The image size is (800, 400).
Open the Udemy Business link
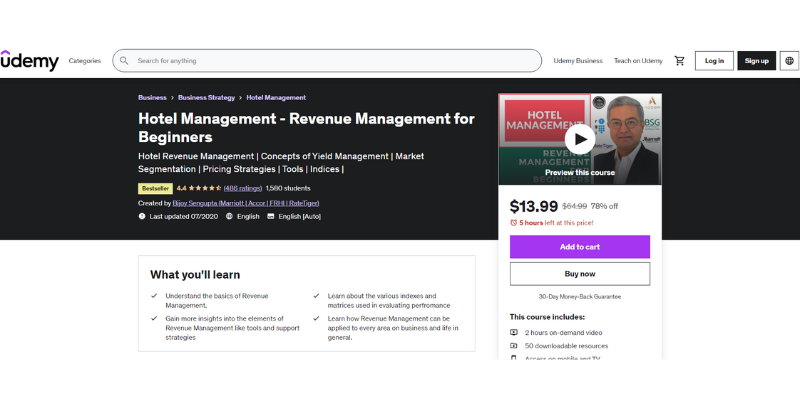tap(578, 61)
